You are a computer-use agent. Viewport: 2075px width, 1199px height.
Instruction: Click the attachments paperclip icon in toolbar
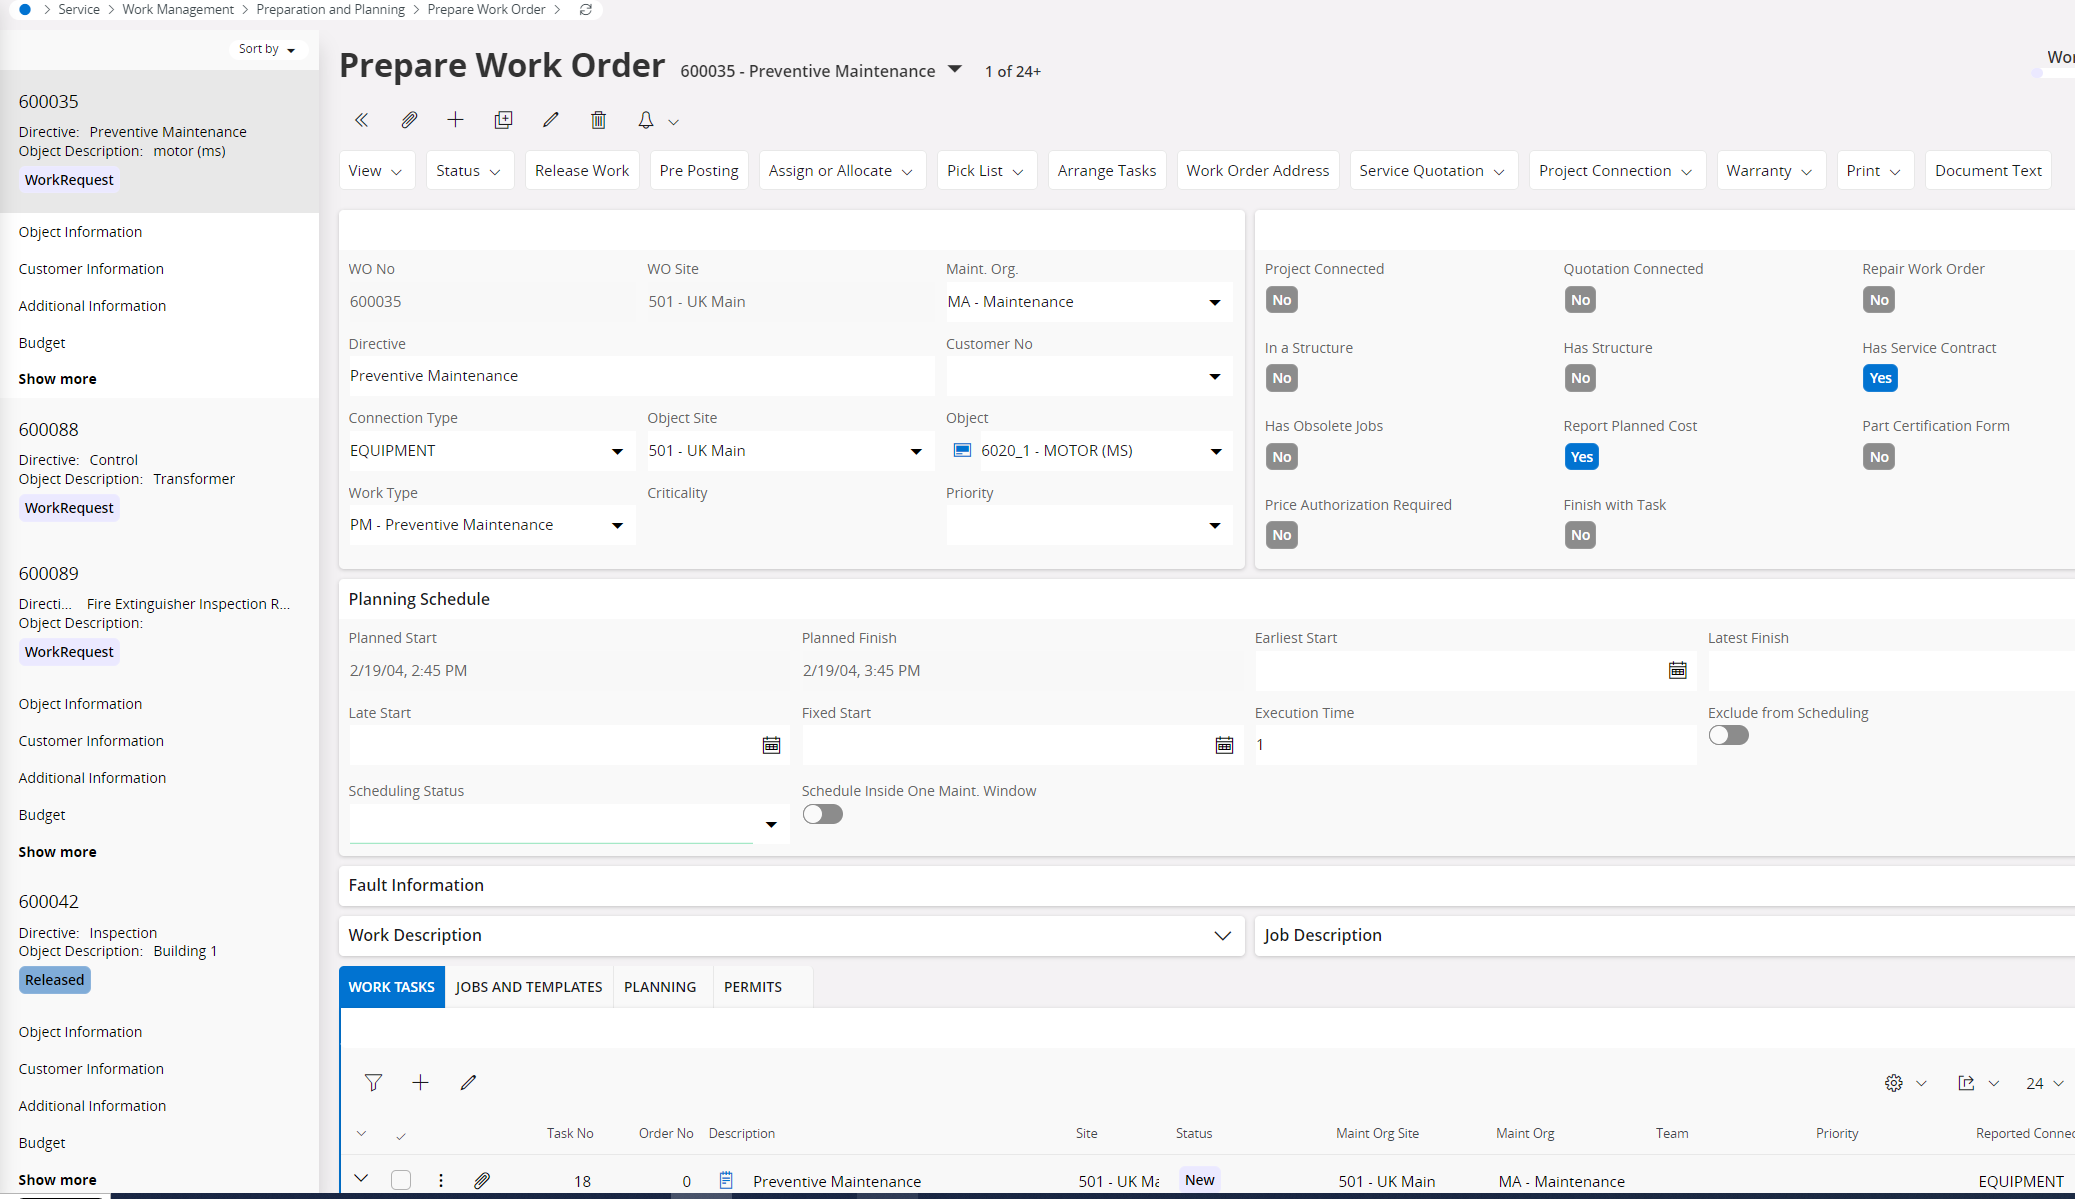[x=409, y=120]
